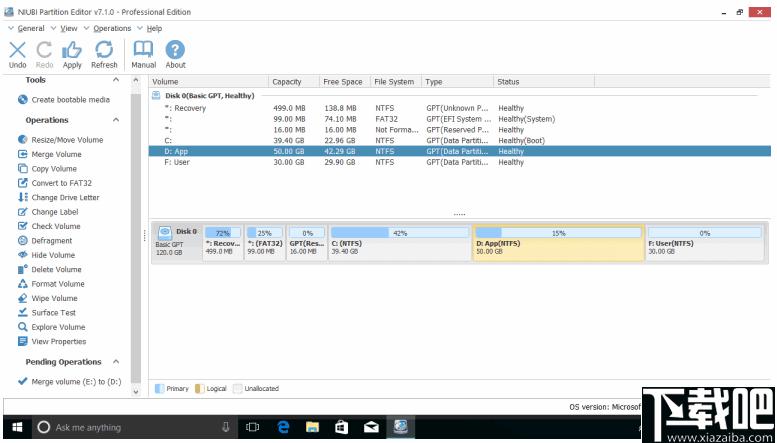
Task: Sort by the File System column header
Action: coord(396,82)
